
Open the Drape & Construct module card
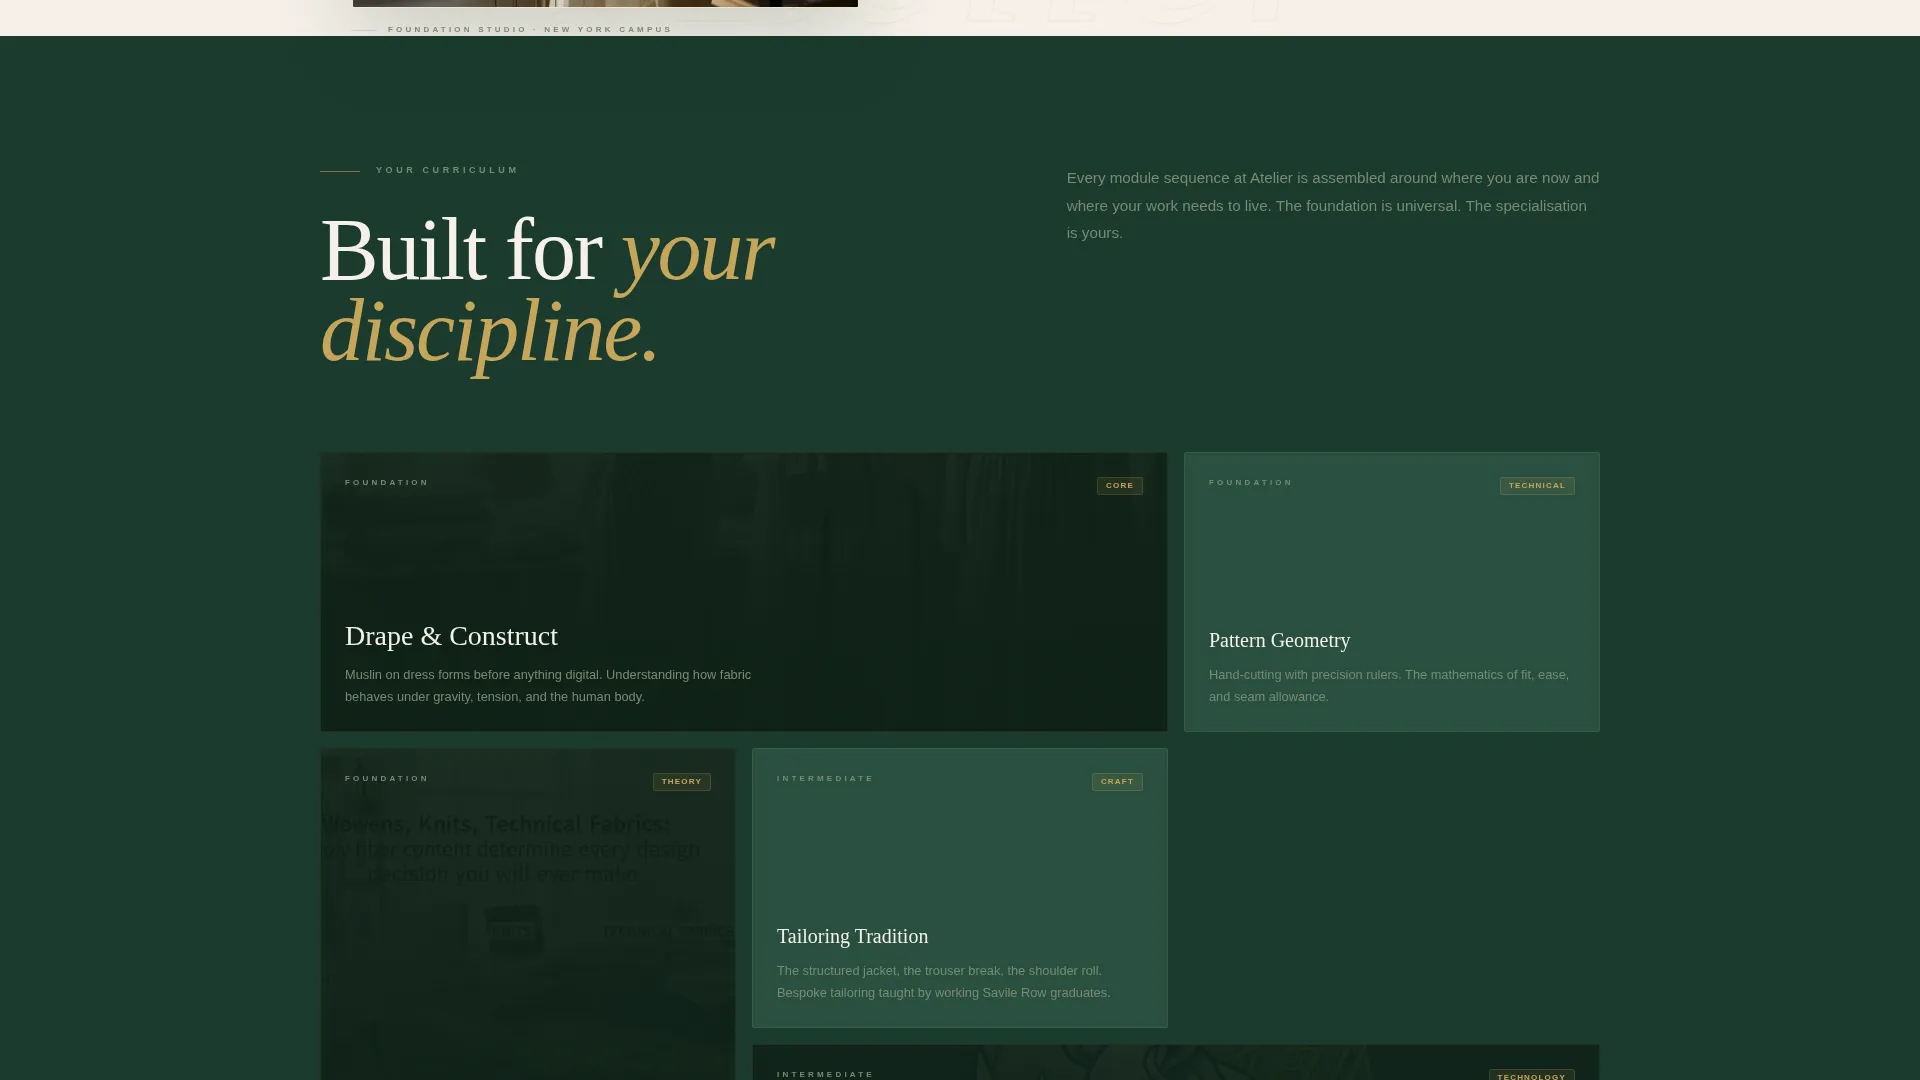pyautogui.click(x=743, y=592)
